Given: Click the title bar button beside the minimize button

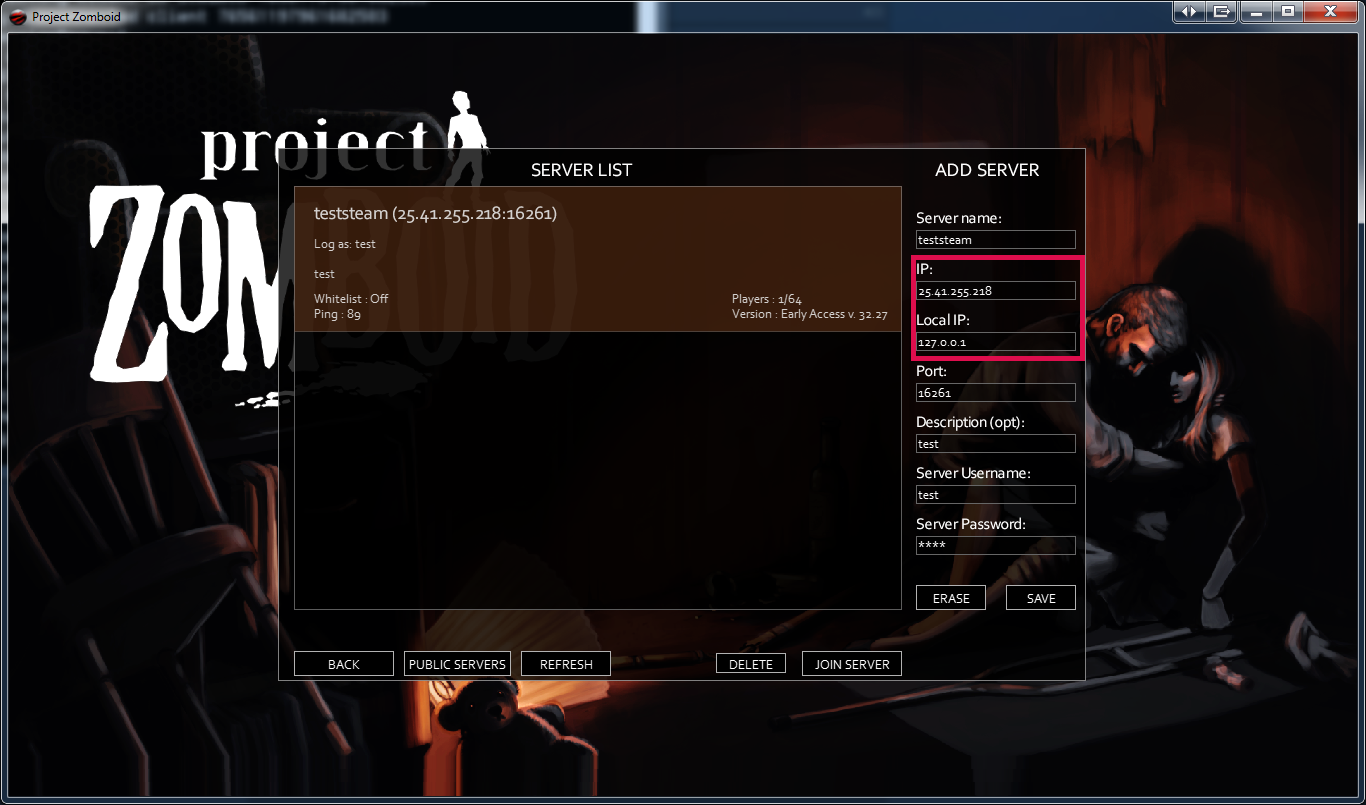Looking at the screenshot, I should click(x=1221, y=11).
